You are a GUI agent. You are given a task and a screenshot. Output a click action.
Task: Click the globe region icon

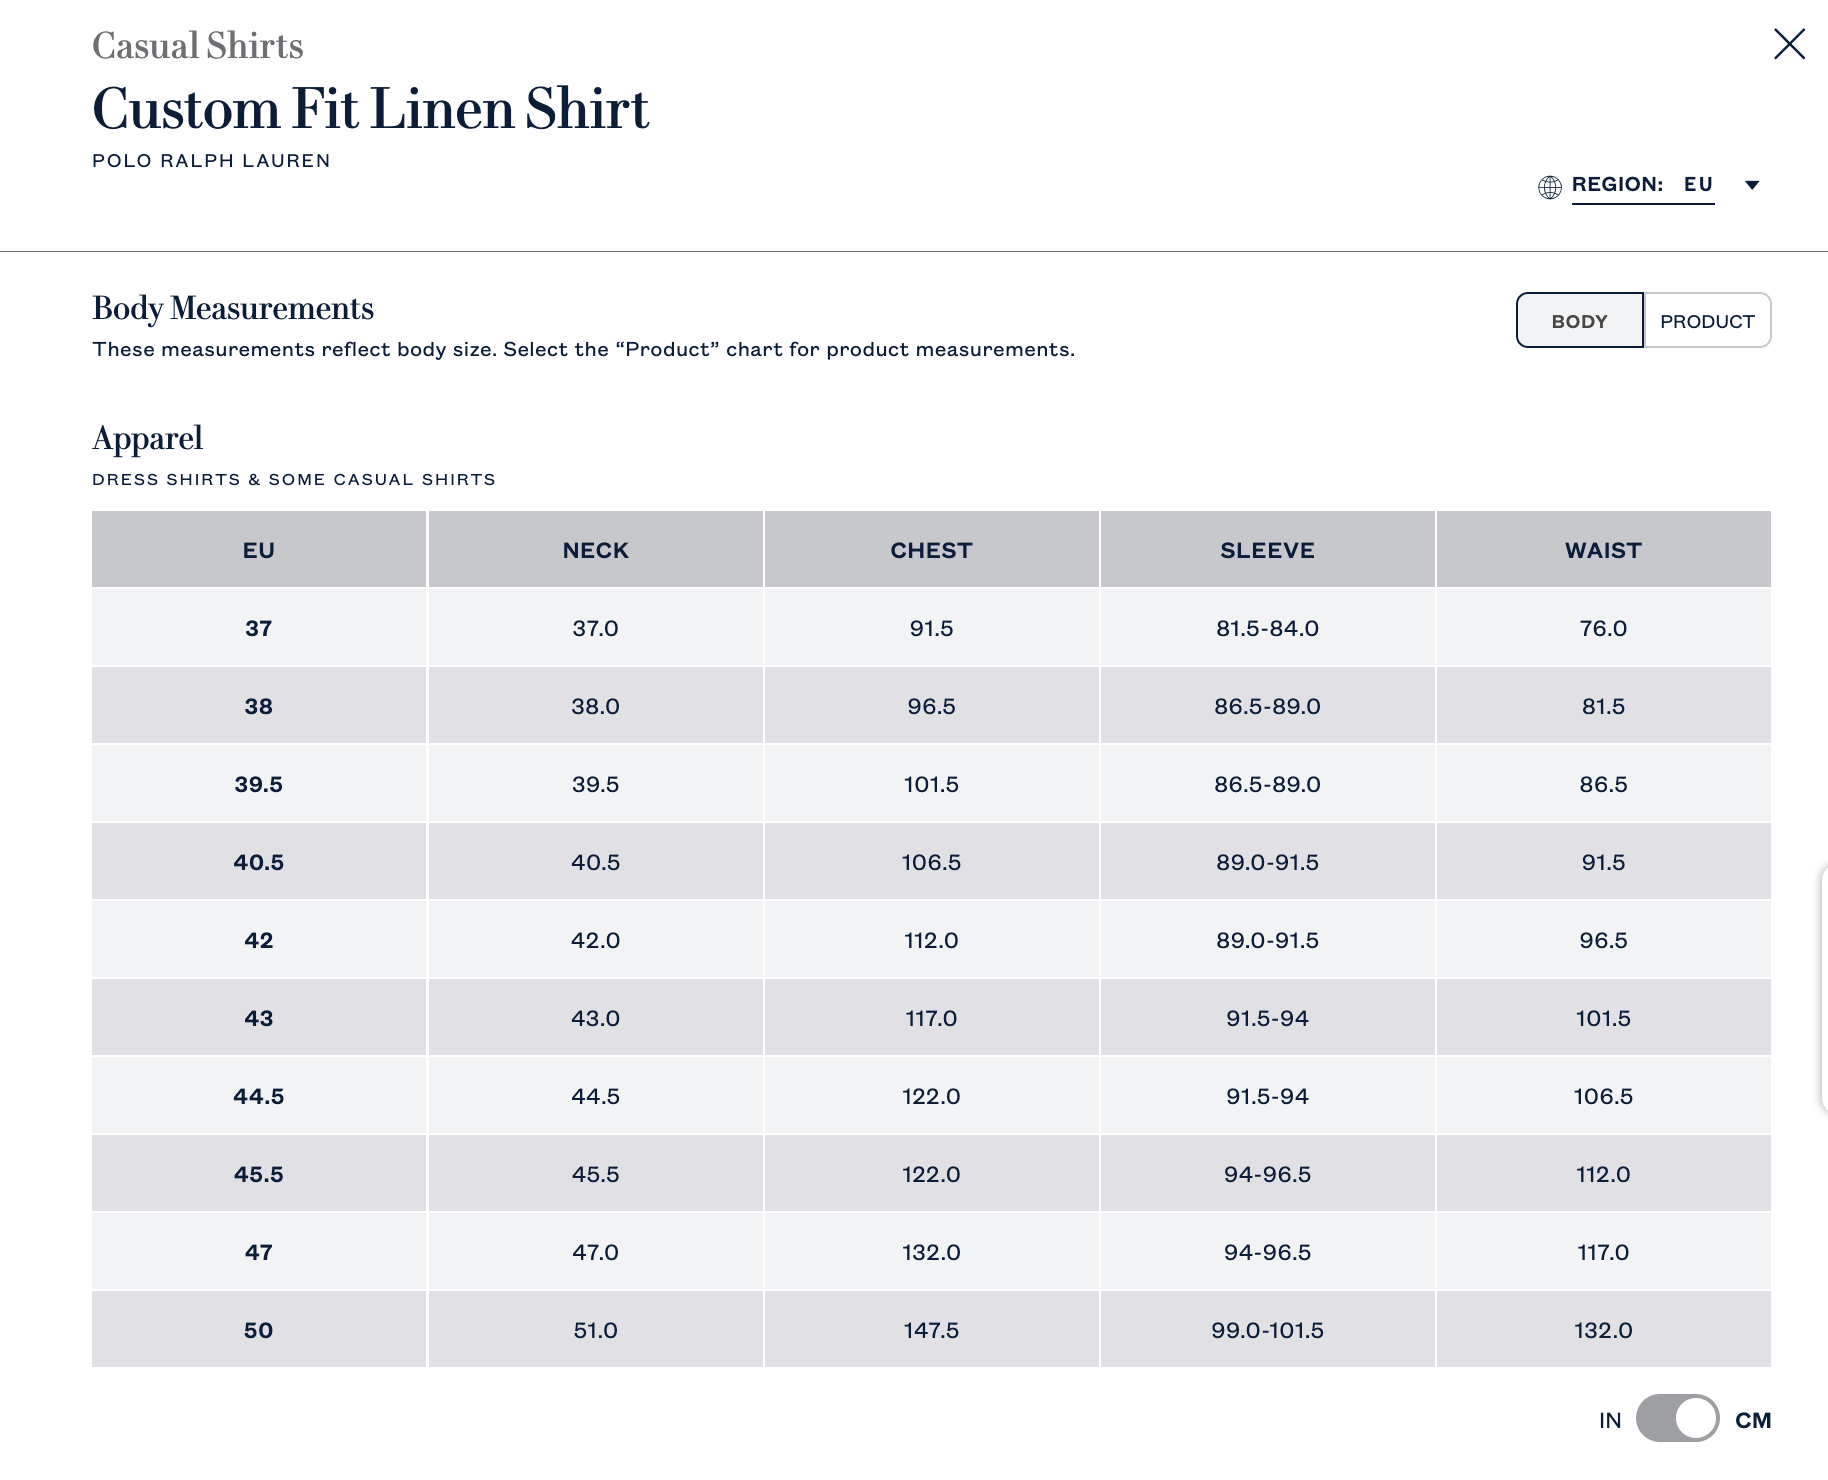point(1550,187)
